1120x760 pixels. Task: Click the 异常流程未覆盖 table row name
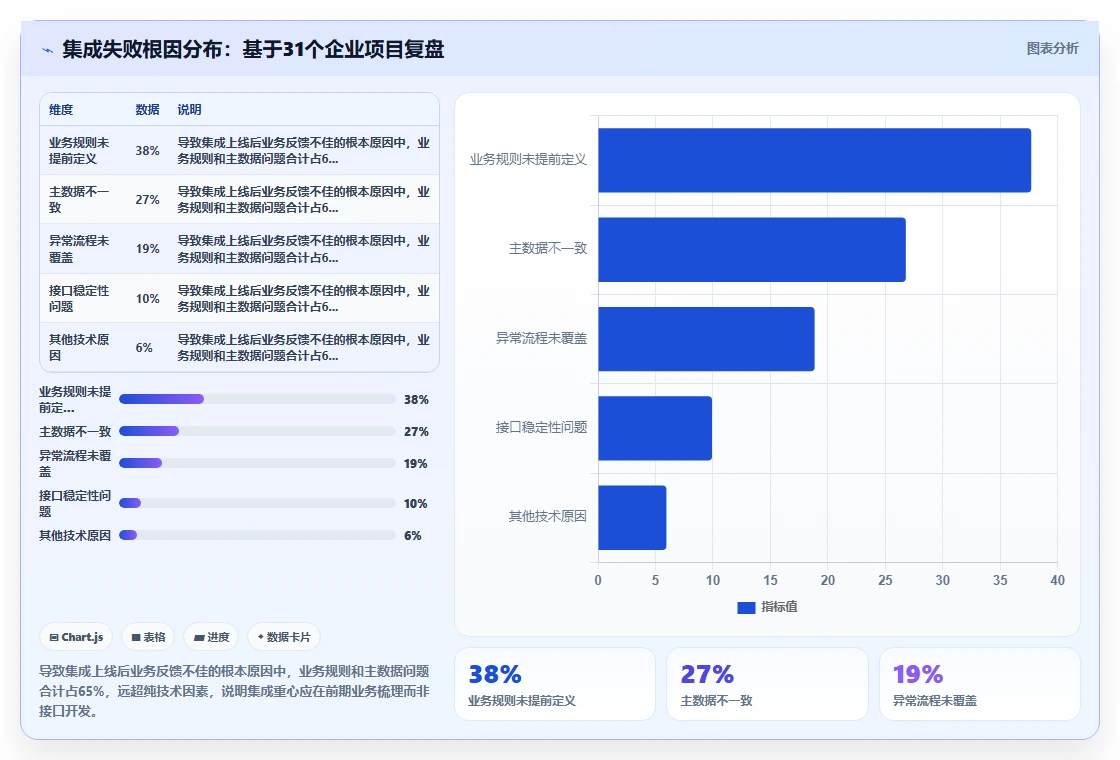pos(79,249)
